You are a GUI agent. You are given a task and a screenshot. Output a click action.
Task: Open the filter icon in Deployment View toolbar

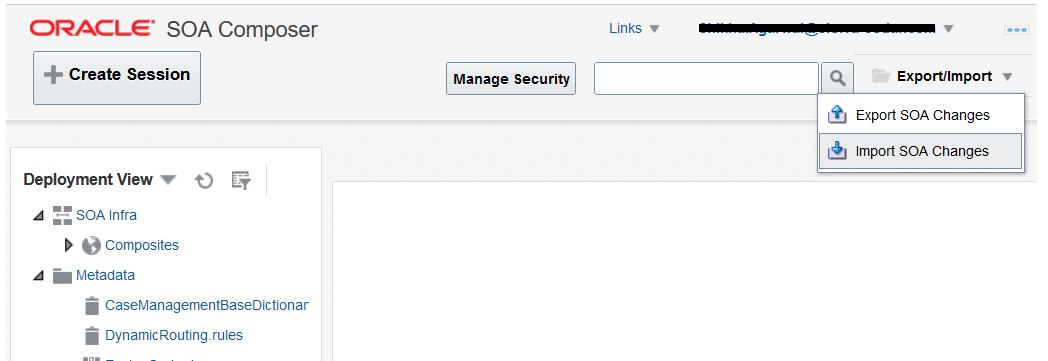tap(241, 180)
